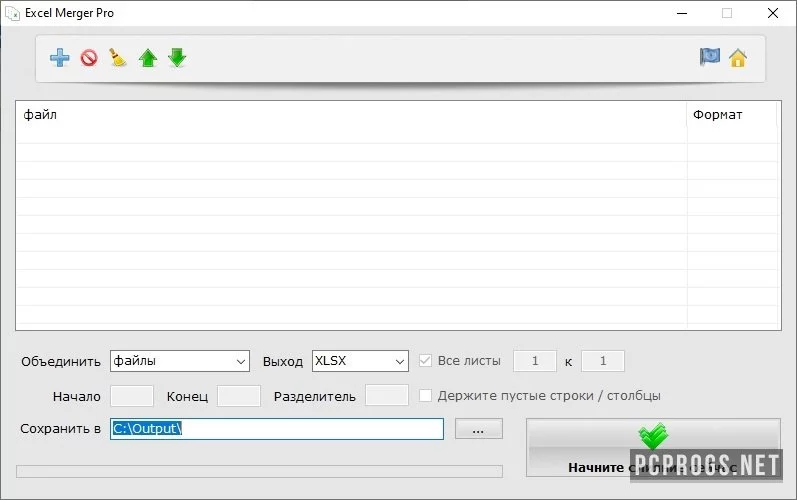Clear the file list with broom icon
Screen dimensions: 797x500
[x=118, y=57]
